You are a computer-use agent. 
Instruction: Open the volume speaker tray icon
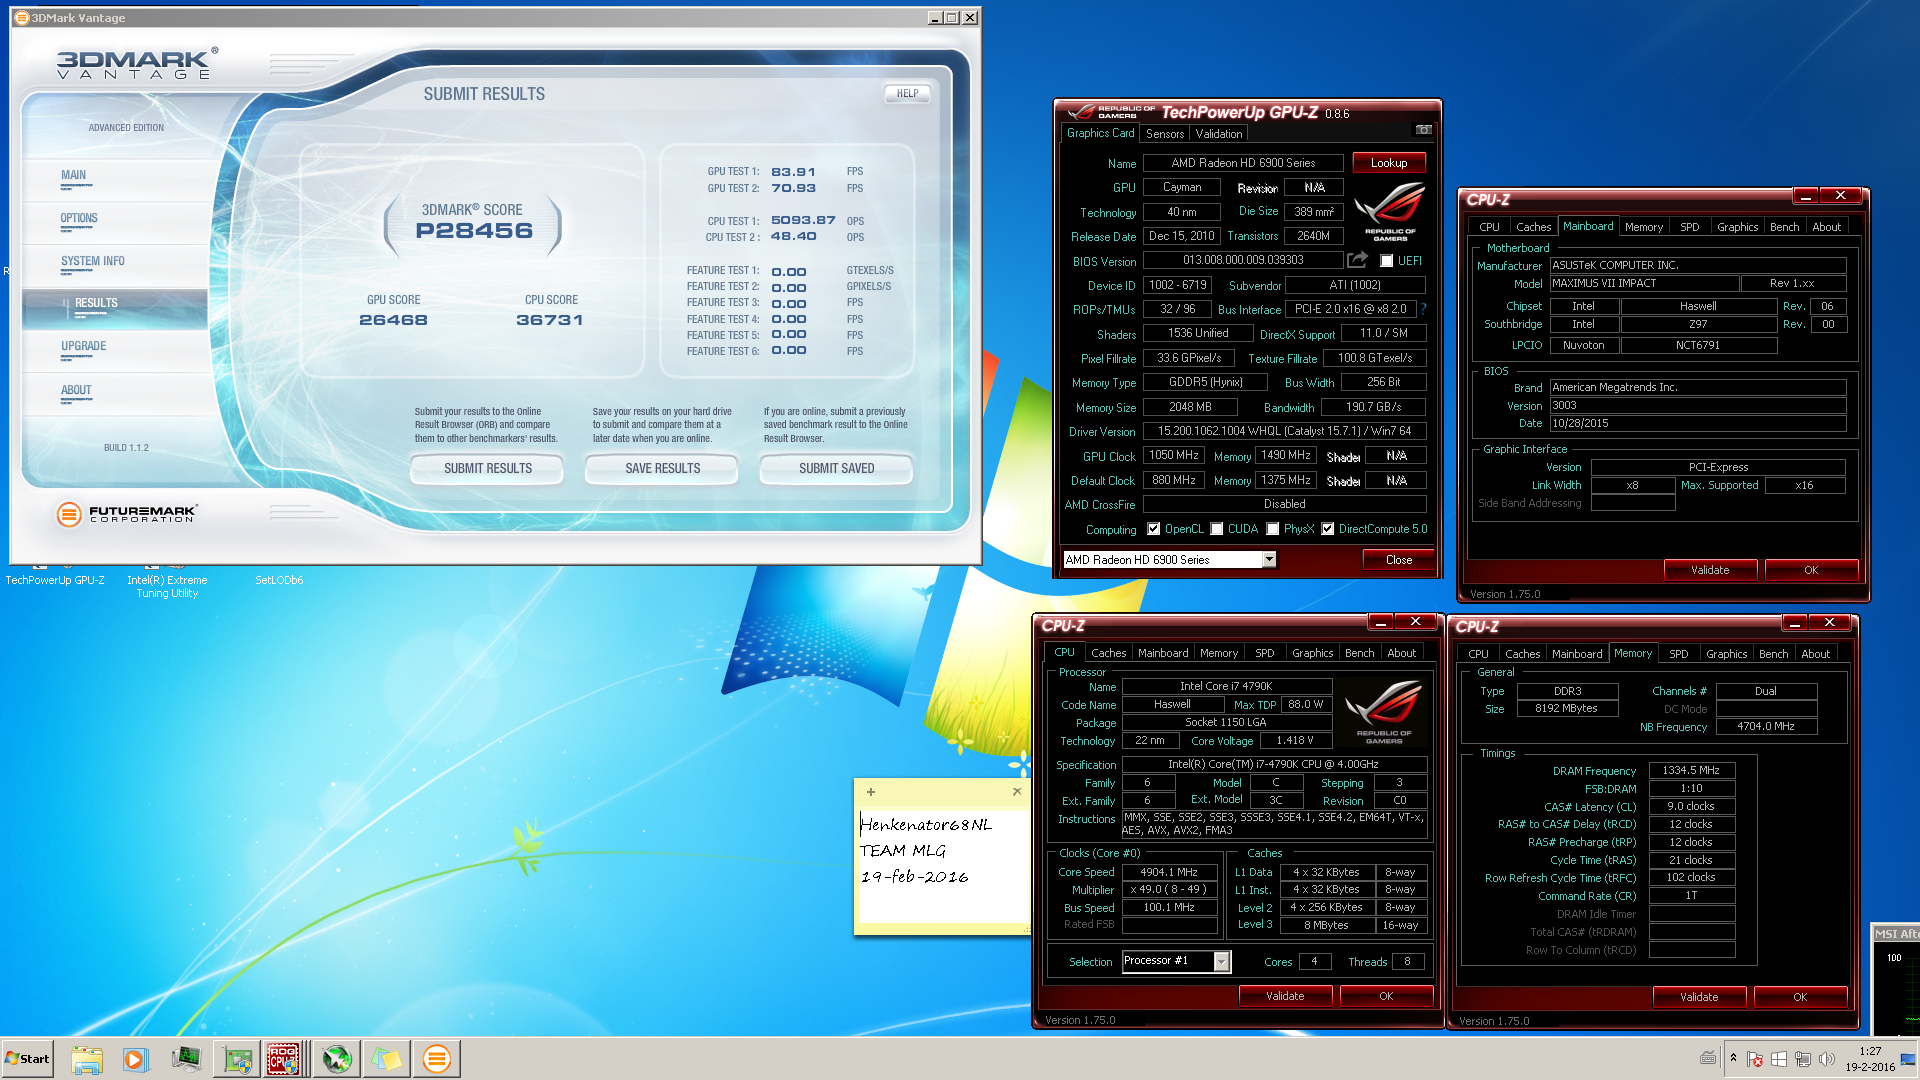tap(1827, 1059)
